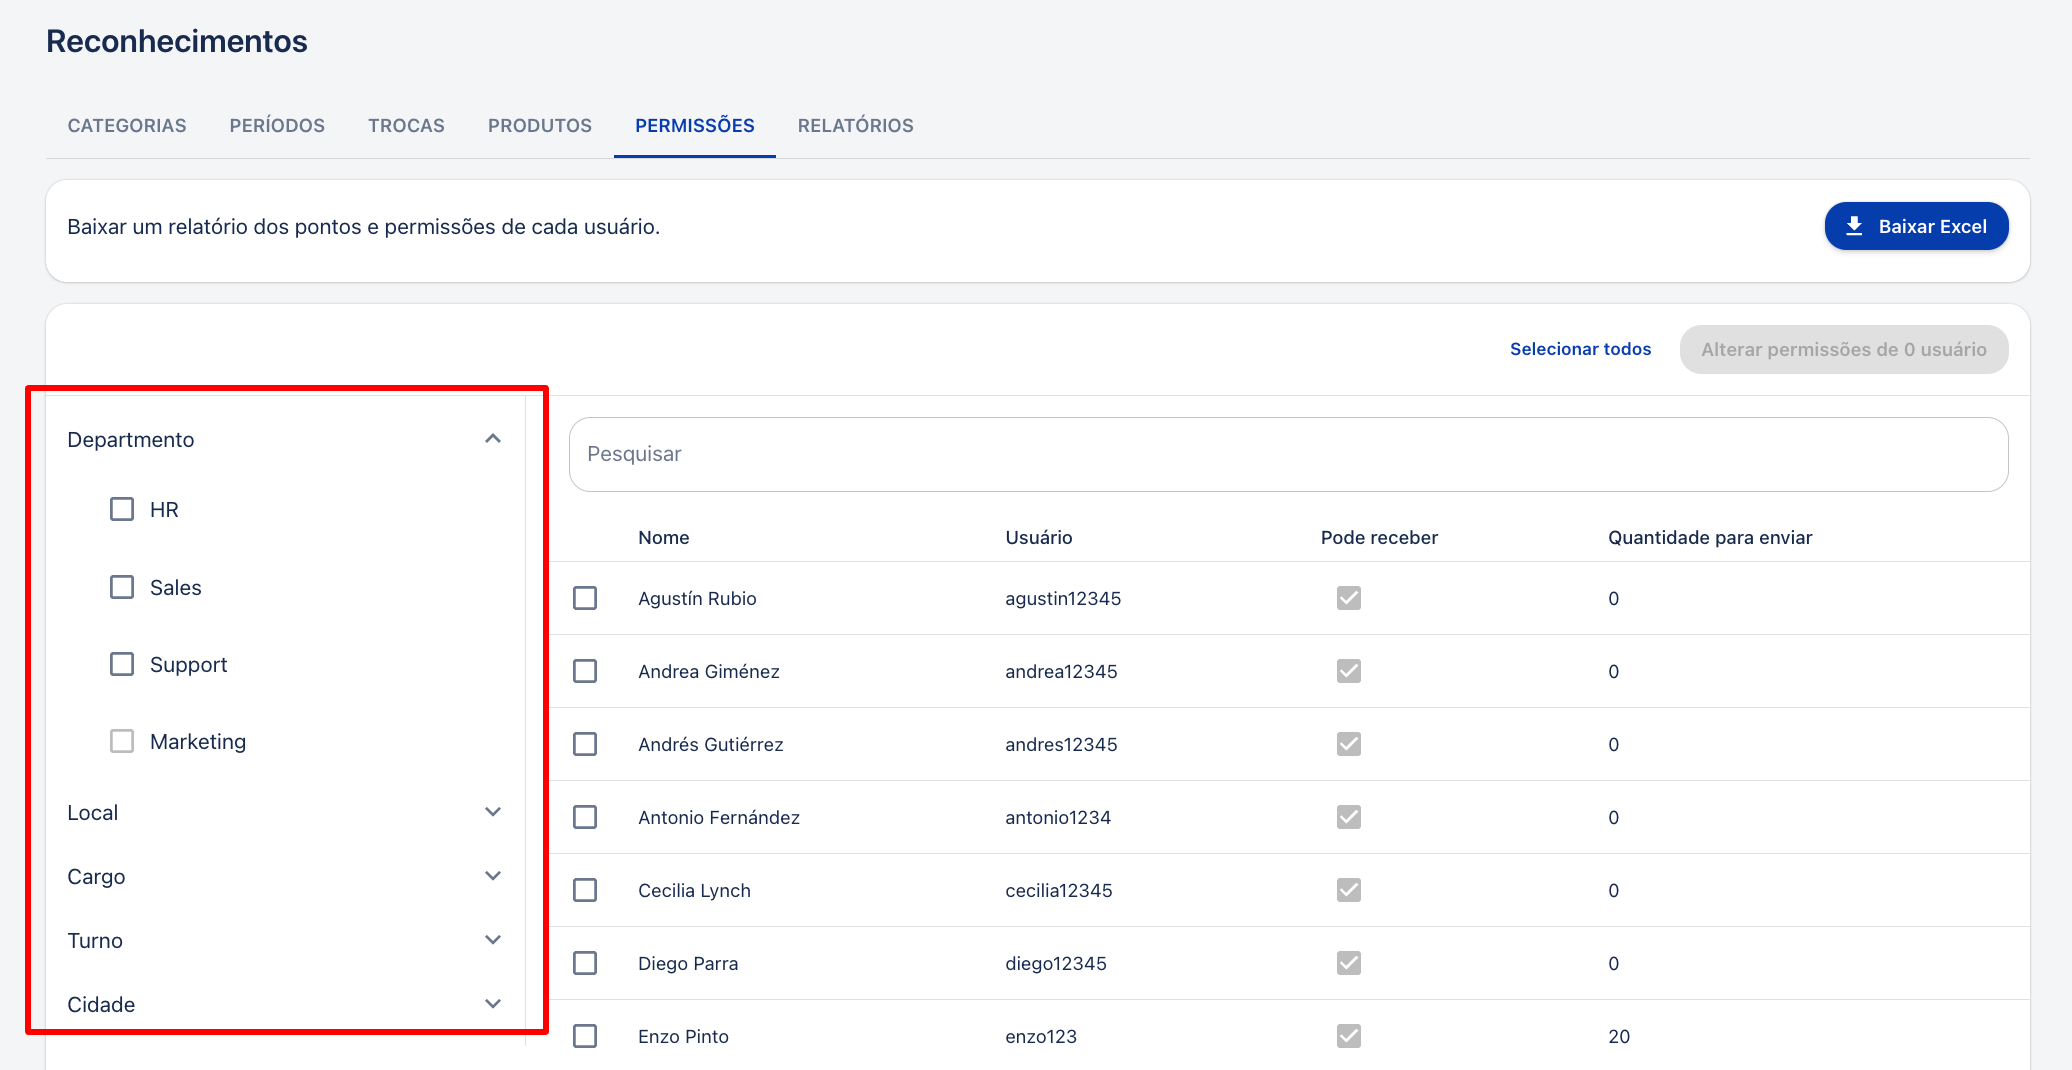
Task: Click the name Antonio Fernández
Action: [719, 817]
